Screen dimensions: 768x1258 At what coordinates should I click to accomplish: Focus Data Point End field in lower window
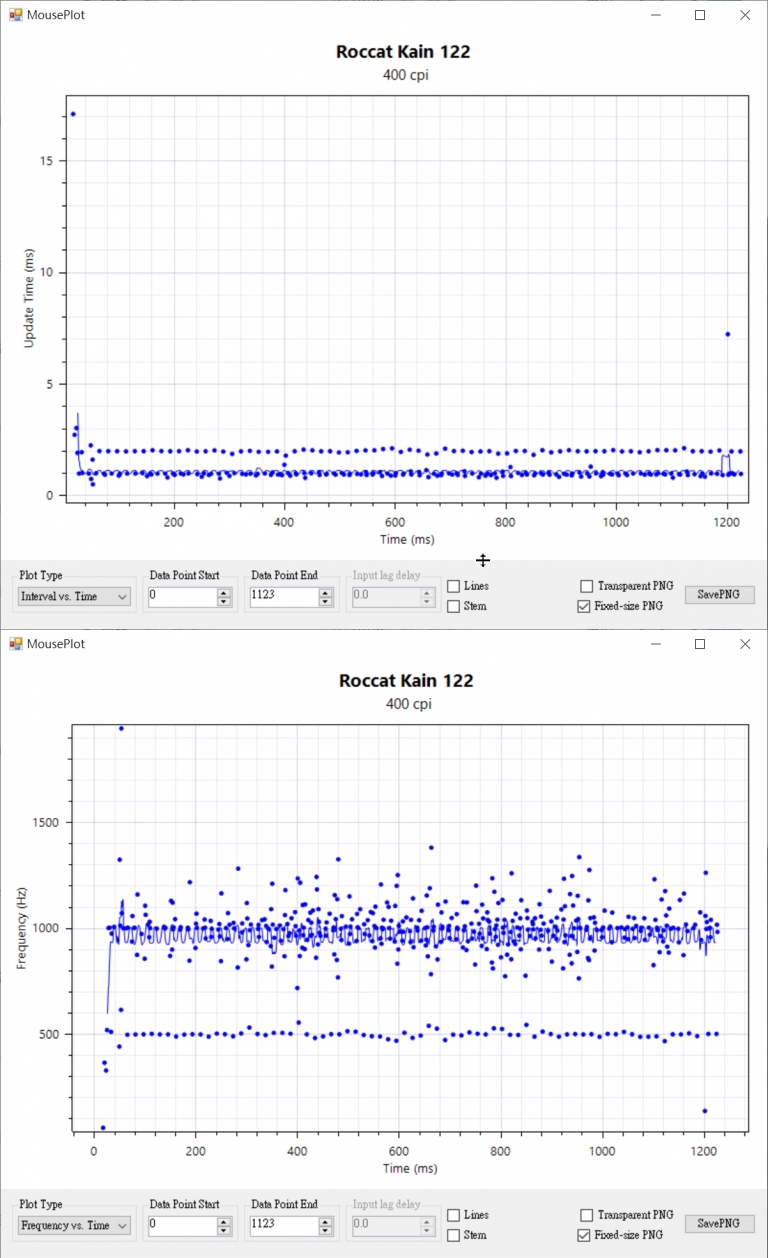[283, 1225]
